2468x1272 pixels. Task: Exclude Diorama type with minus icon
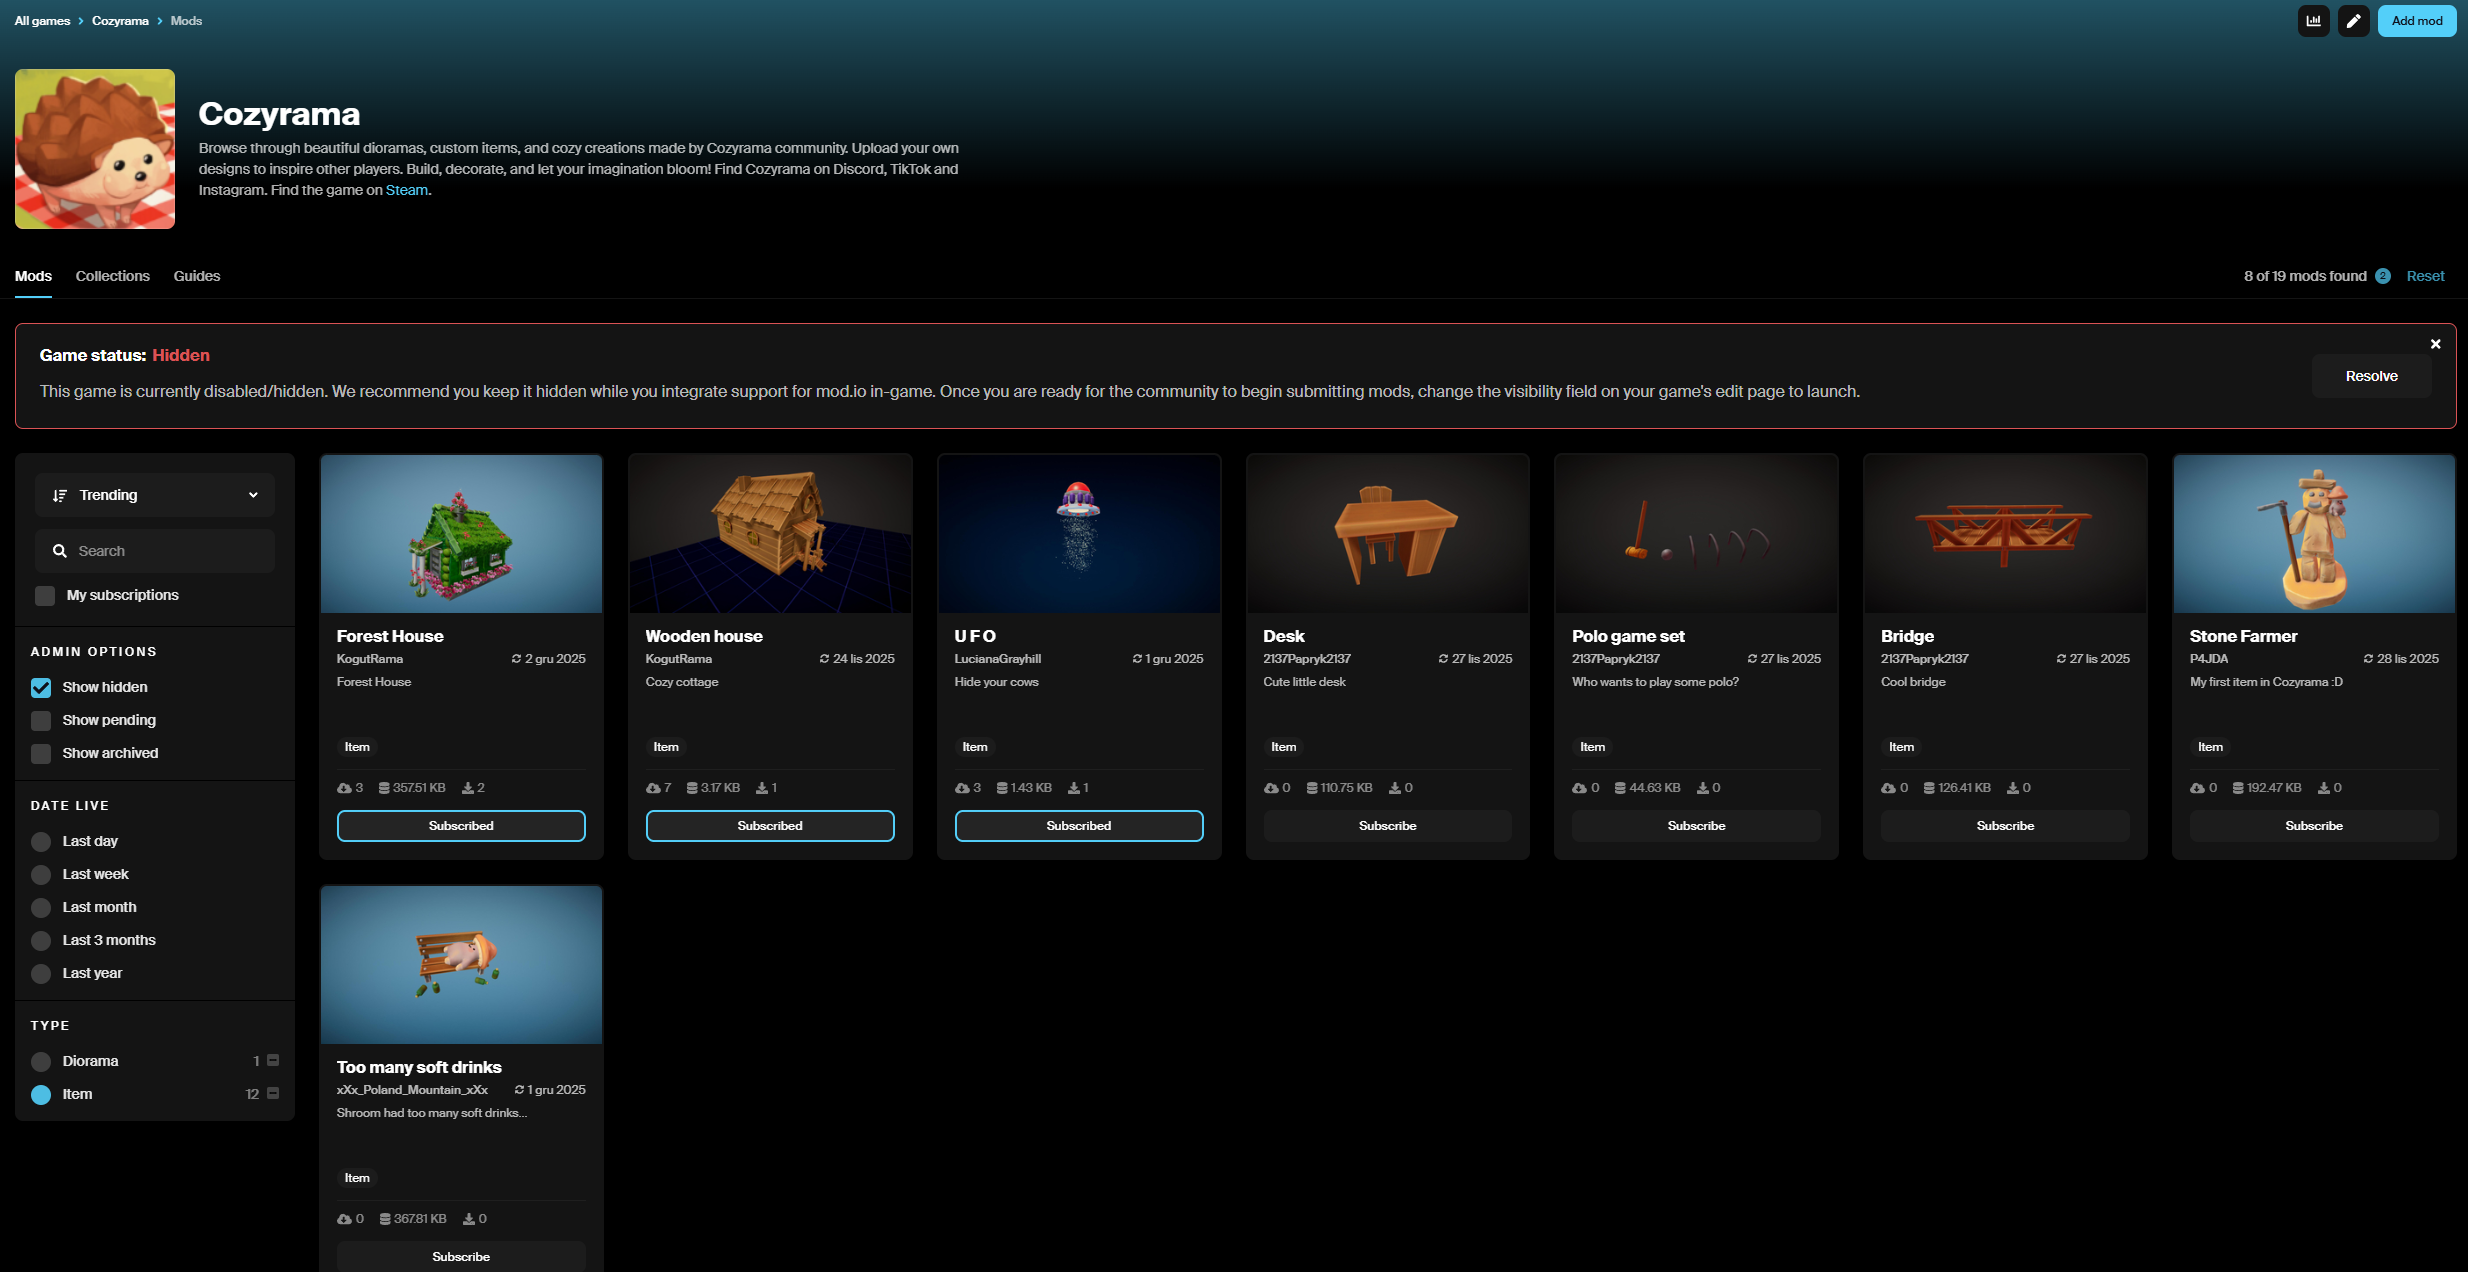point(273,1060)
